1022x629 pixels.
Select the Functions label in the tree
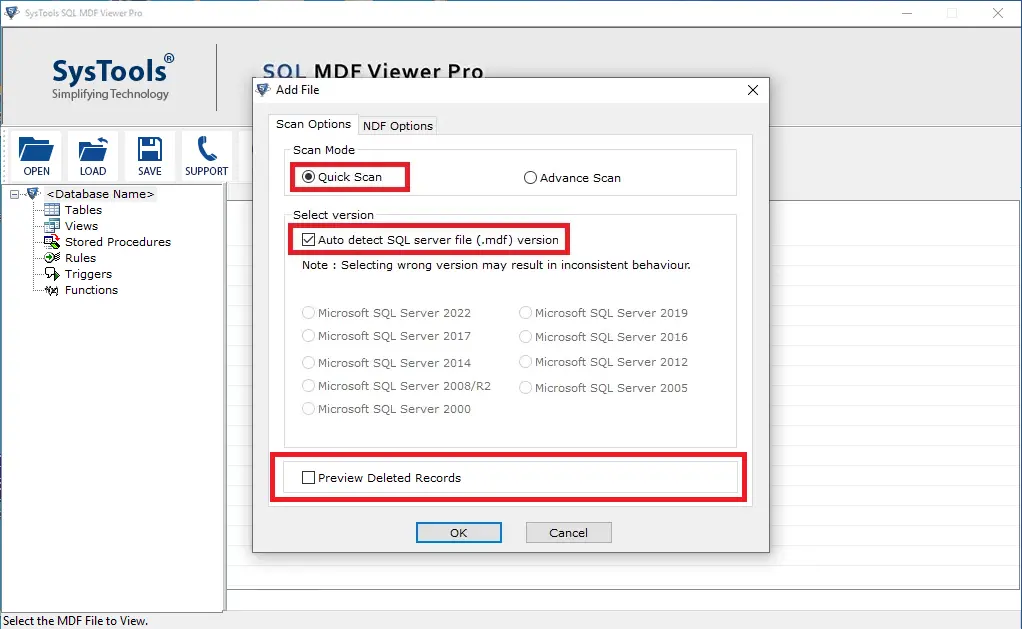[91, 290]
